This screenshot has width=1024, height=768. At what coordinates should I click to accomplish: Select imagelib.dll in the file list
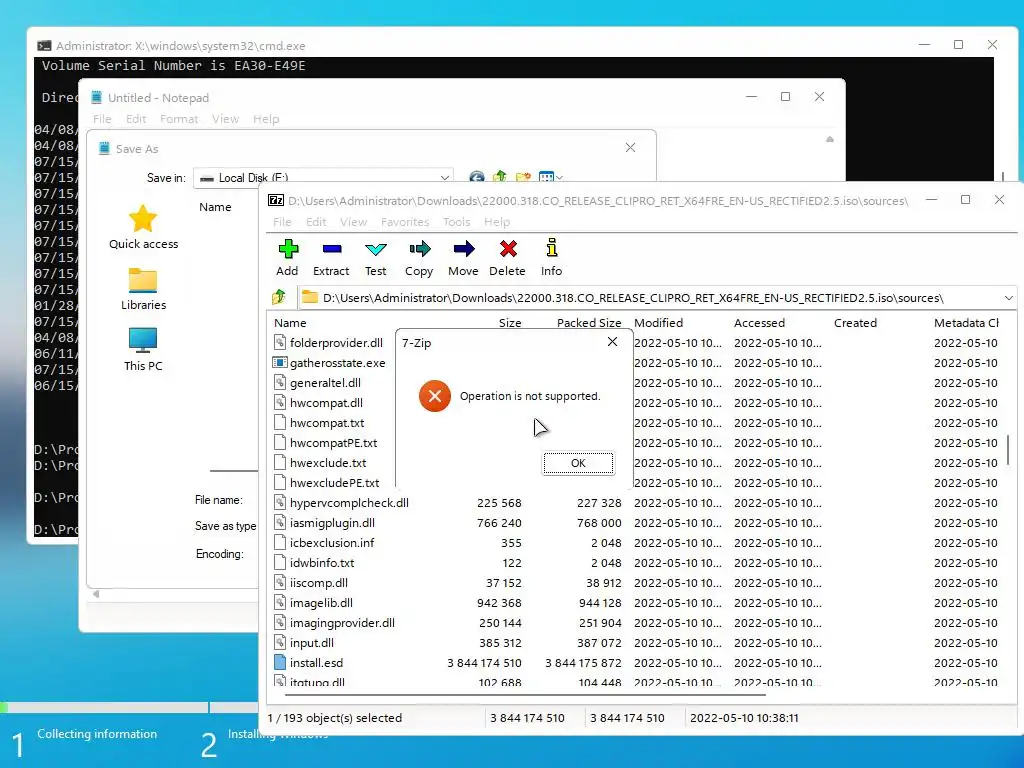pyautogui.click(x=321, y=603)
